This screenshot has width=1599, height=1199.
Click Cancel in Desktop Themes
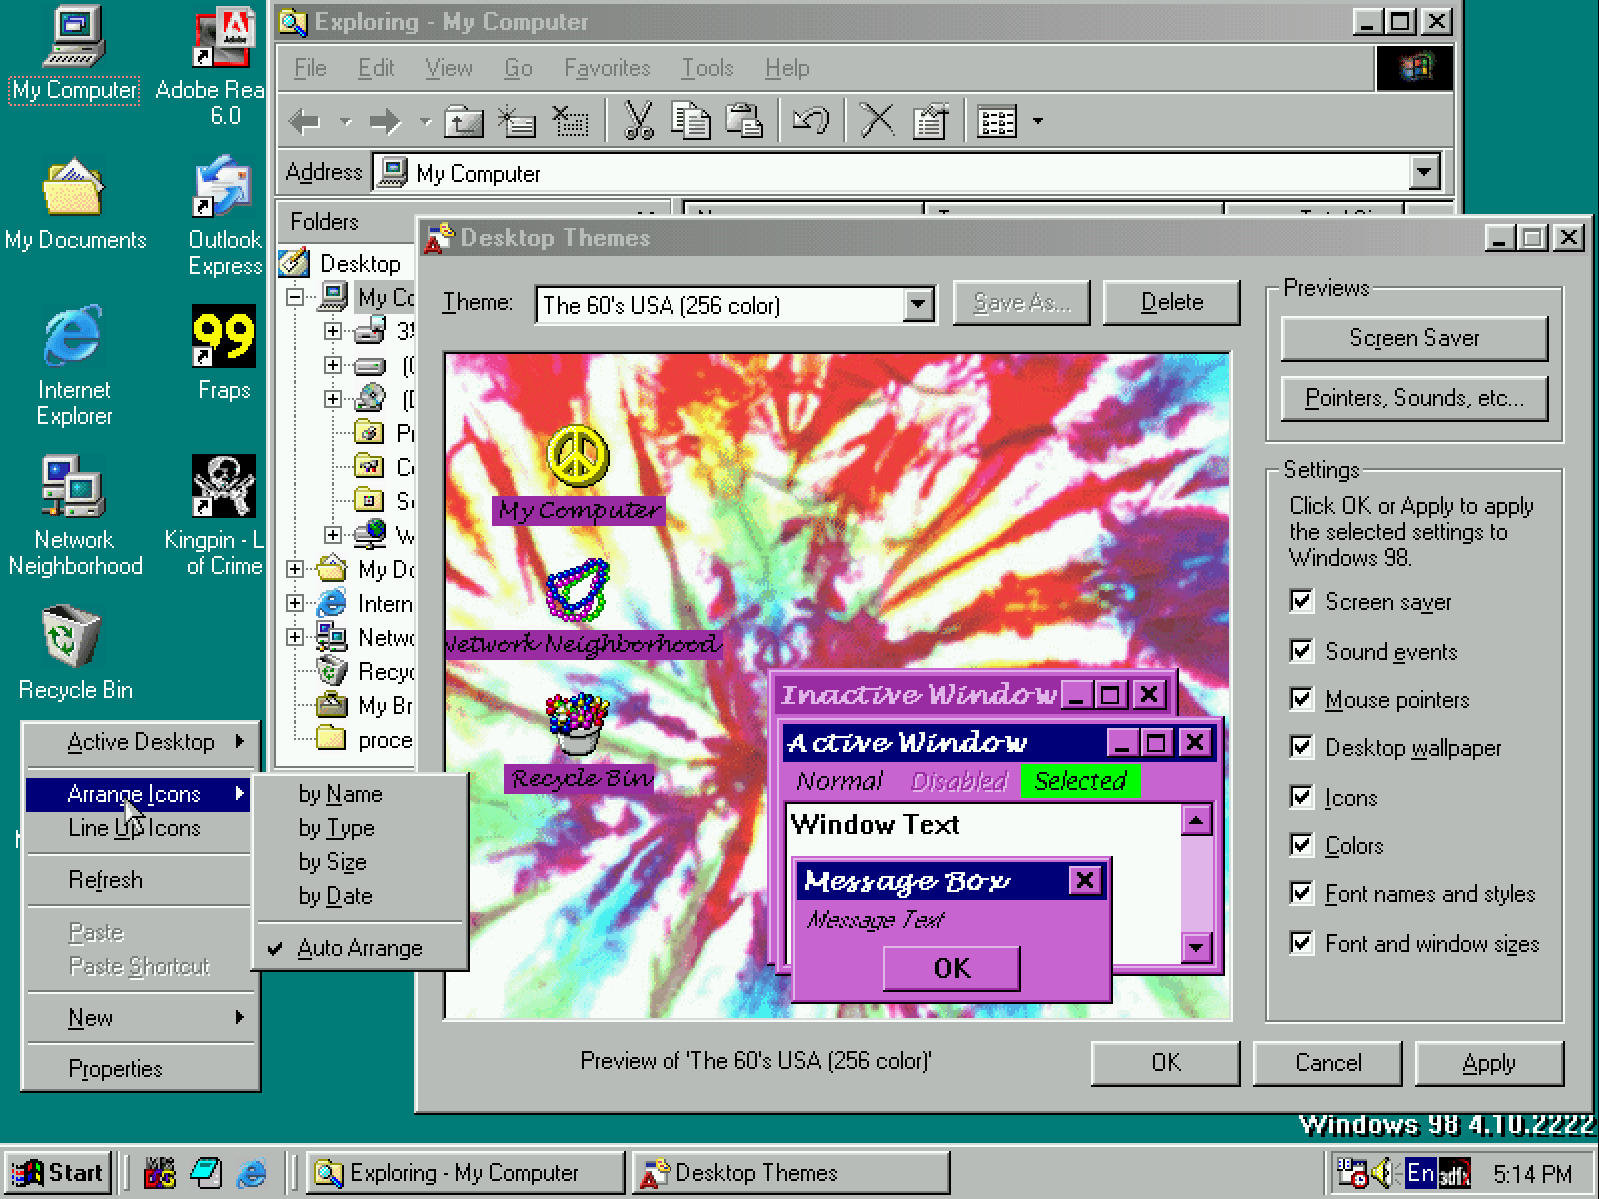(x=1328, y=1063)
